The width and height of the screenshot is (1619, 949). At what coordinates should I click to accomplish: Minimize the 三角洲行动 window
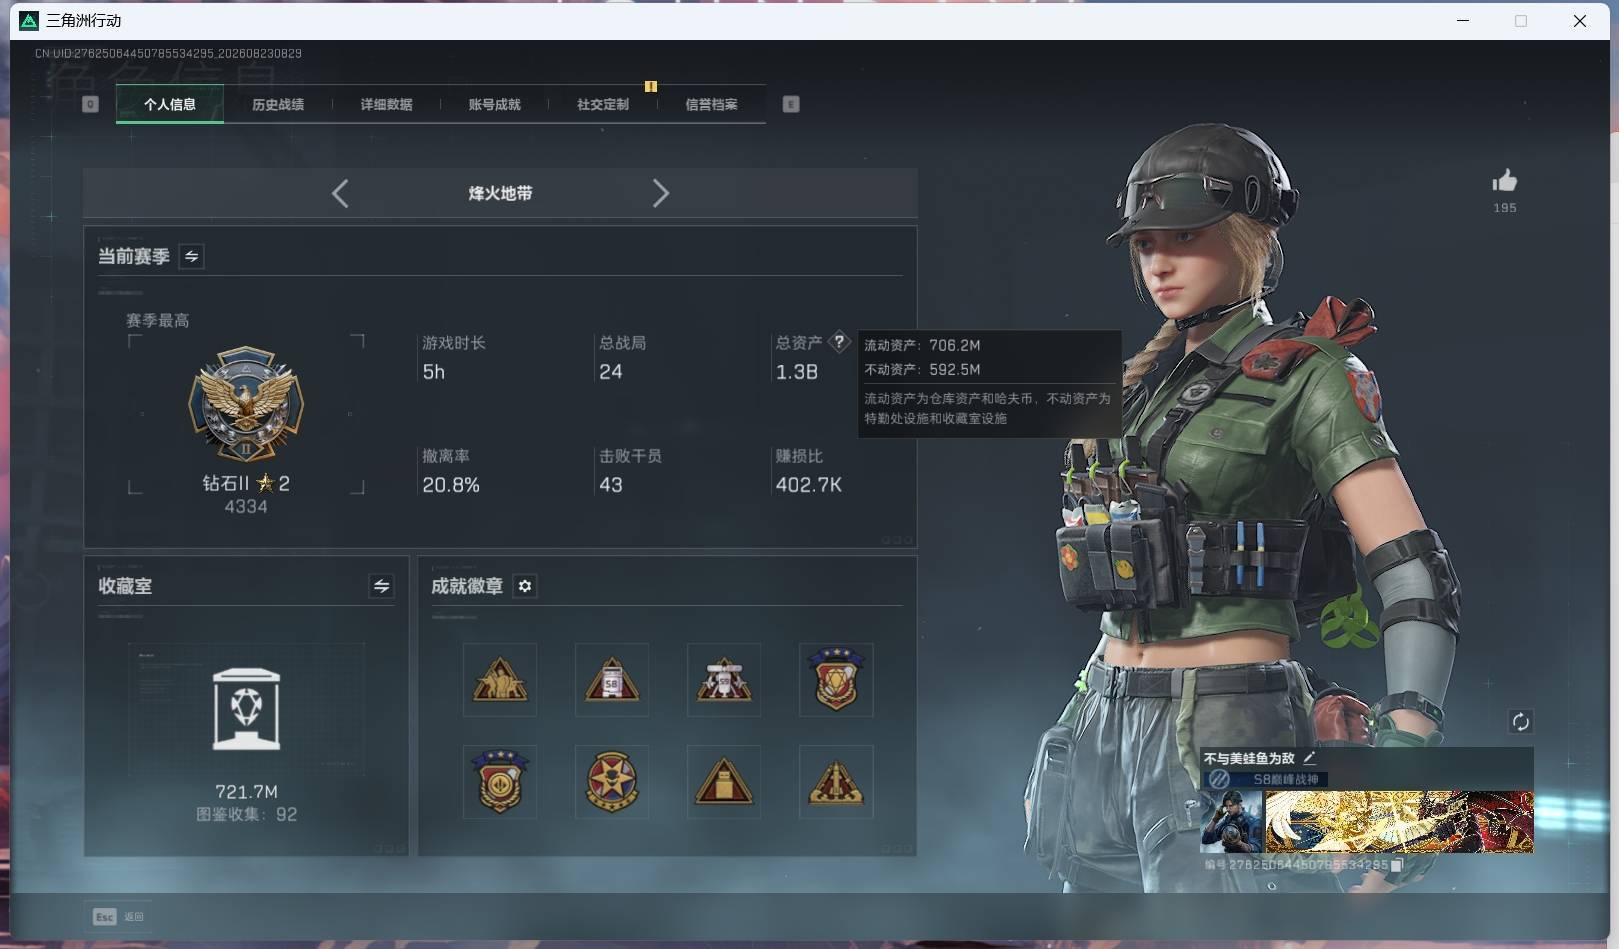point(1463,21)
